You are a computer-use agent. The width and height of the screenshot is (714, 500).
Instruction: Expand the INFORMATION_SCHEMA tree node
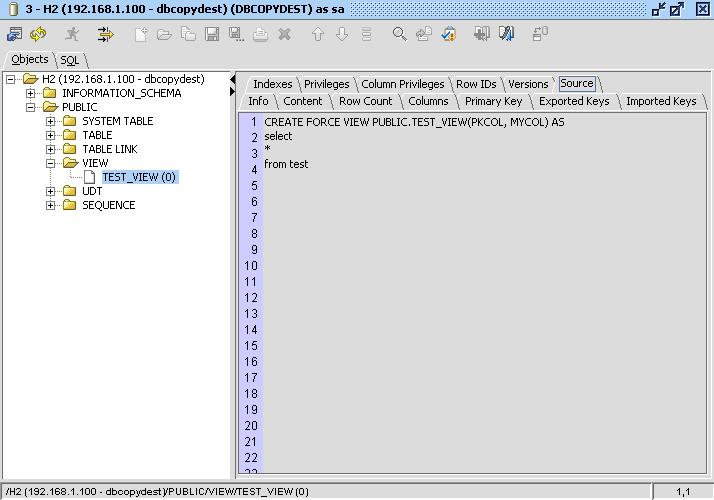click(x=31, y=93)
